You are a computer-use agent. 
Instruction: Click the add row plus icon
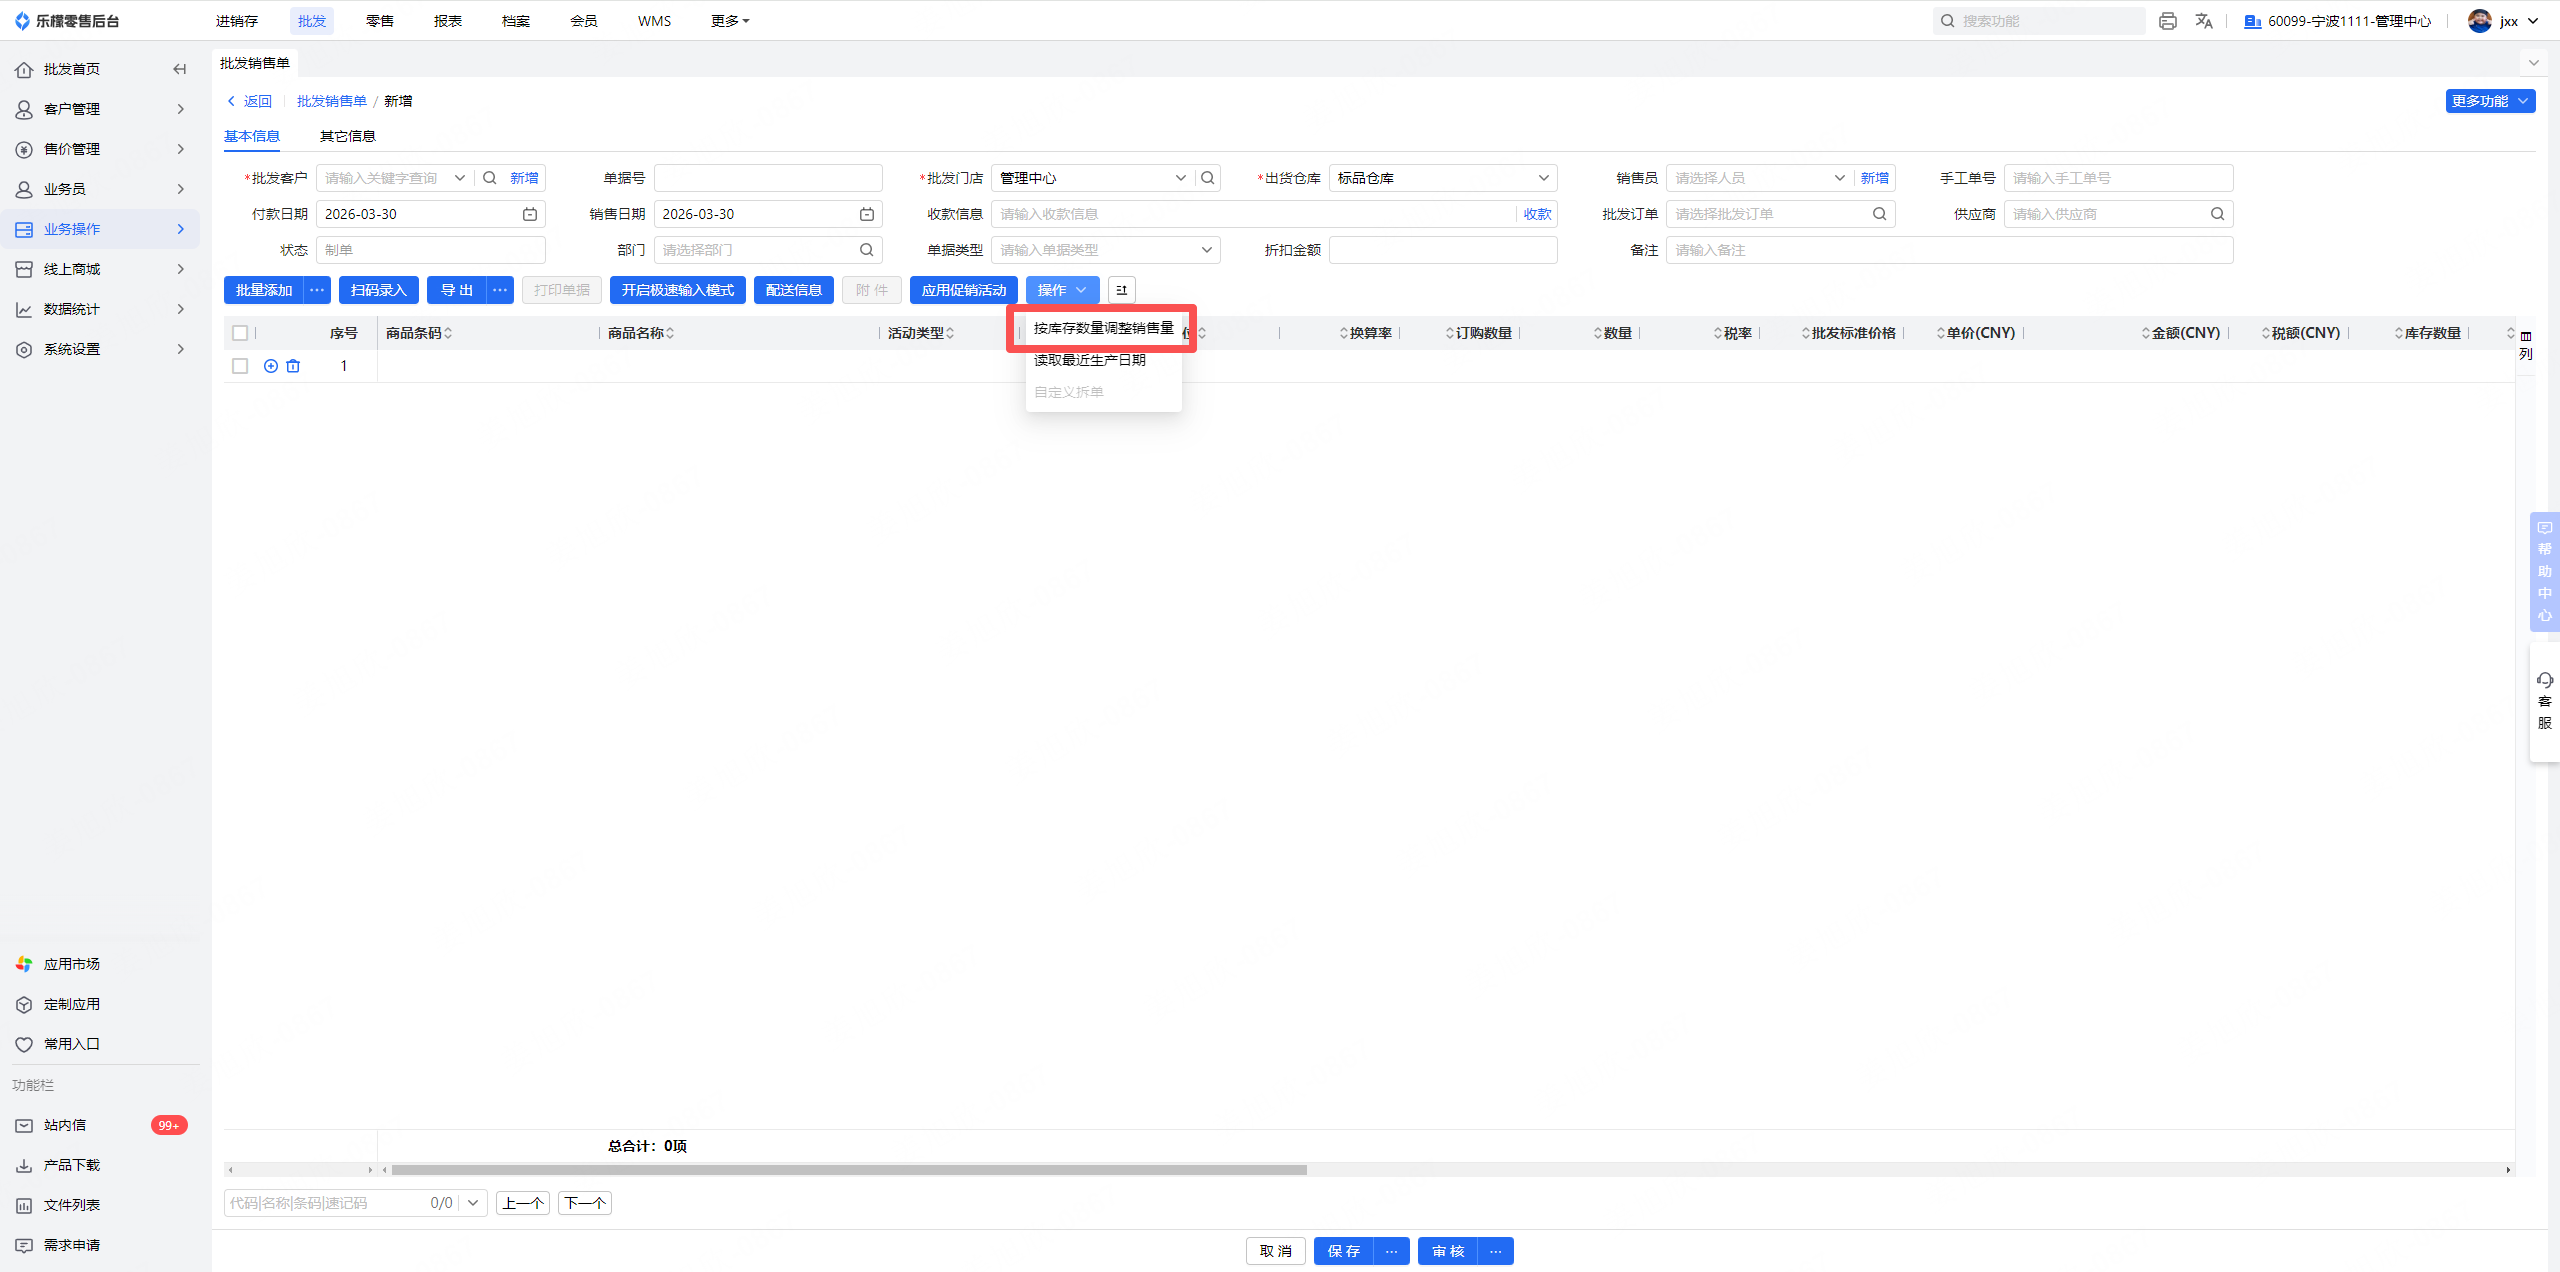(271, 366)
